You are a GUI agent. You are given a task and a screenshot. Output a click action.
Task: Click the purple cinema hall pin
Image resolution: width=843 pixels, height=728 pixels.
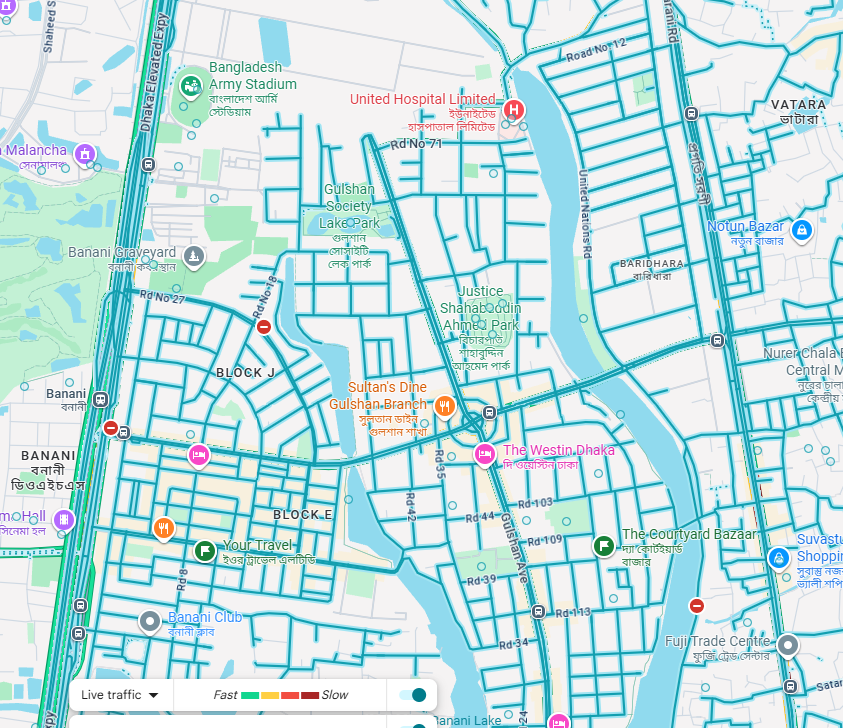[63, 520]
